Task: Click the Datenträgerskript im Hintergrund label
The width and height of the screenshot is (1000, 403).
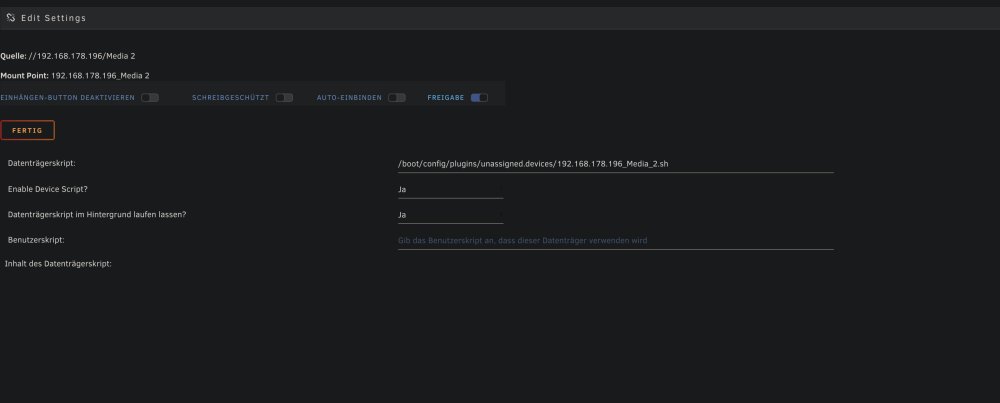Action: pos(97,215)
